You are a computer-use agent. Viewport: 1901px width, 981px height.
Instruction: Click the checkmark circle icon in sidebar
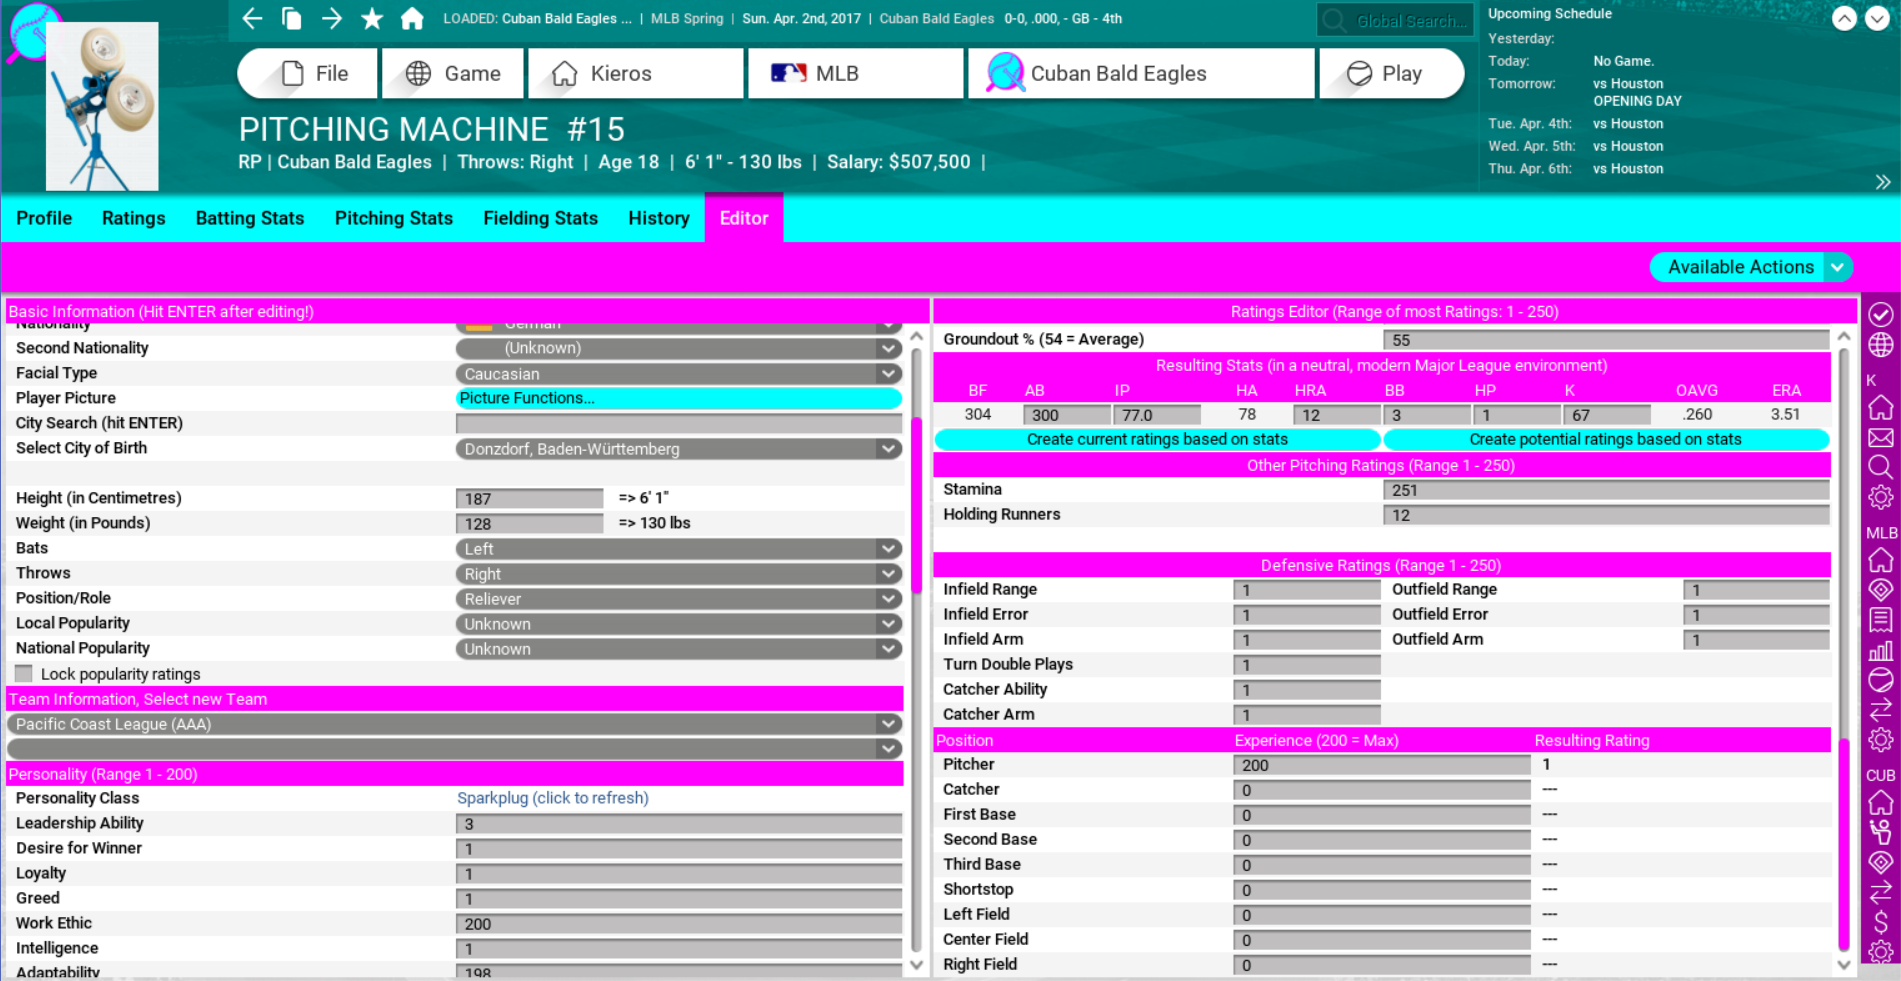pos(1881,314)
